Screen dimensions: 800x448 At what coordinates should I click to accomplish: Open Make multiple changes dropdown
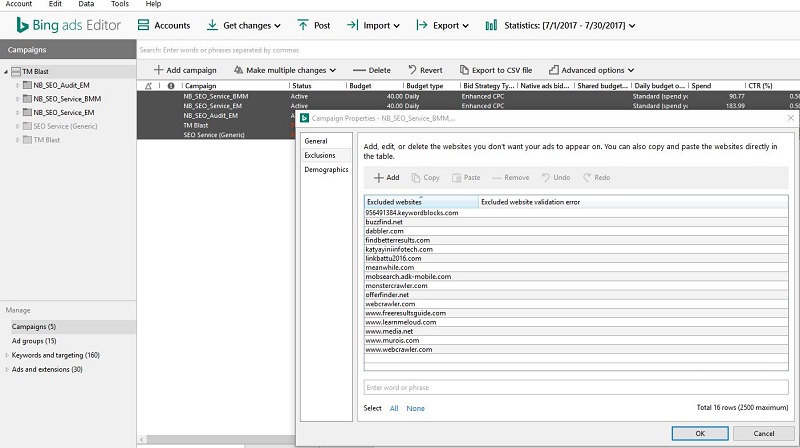click(x=285, y=70)
